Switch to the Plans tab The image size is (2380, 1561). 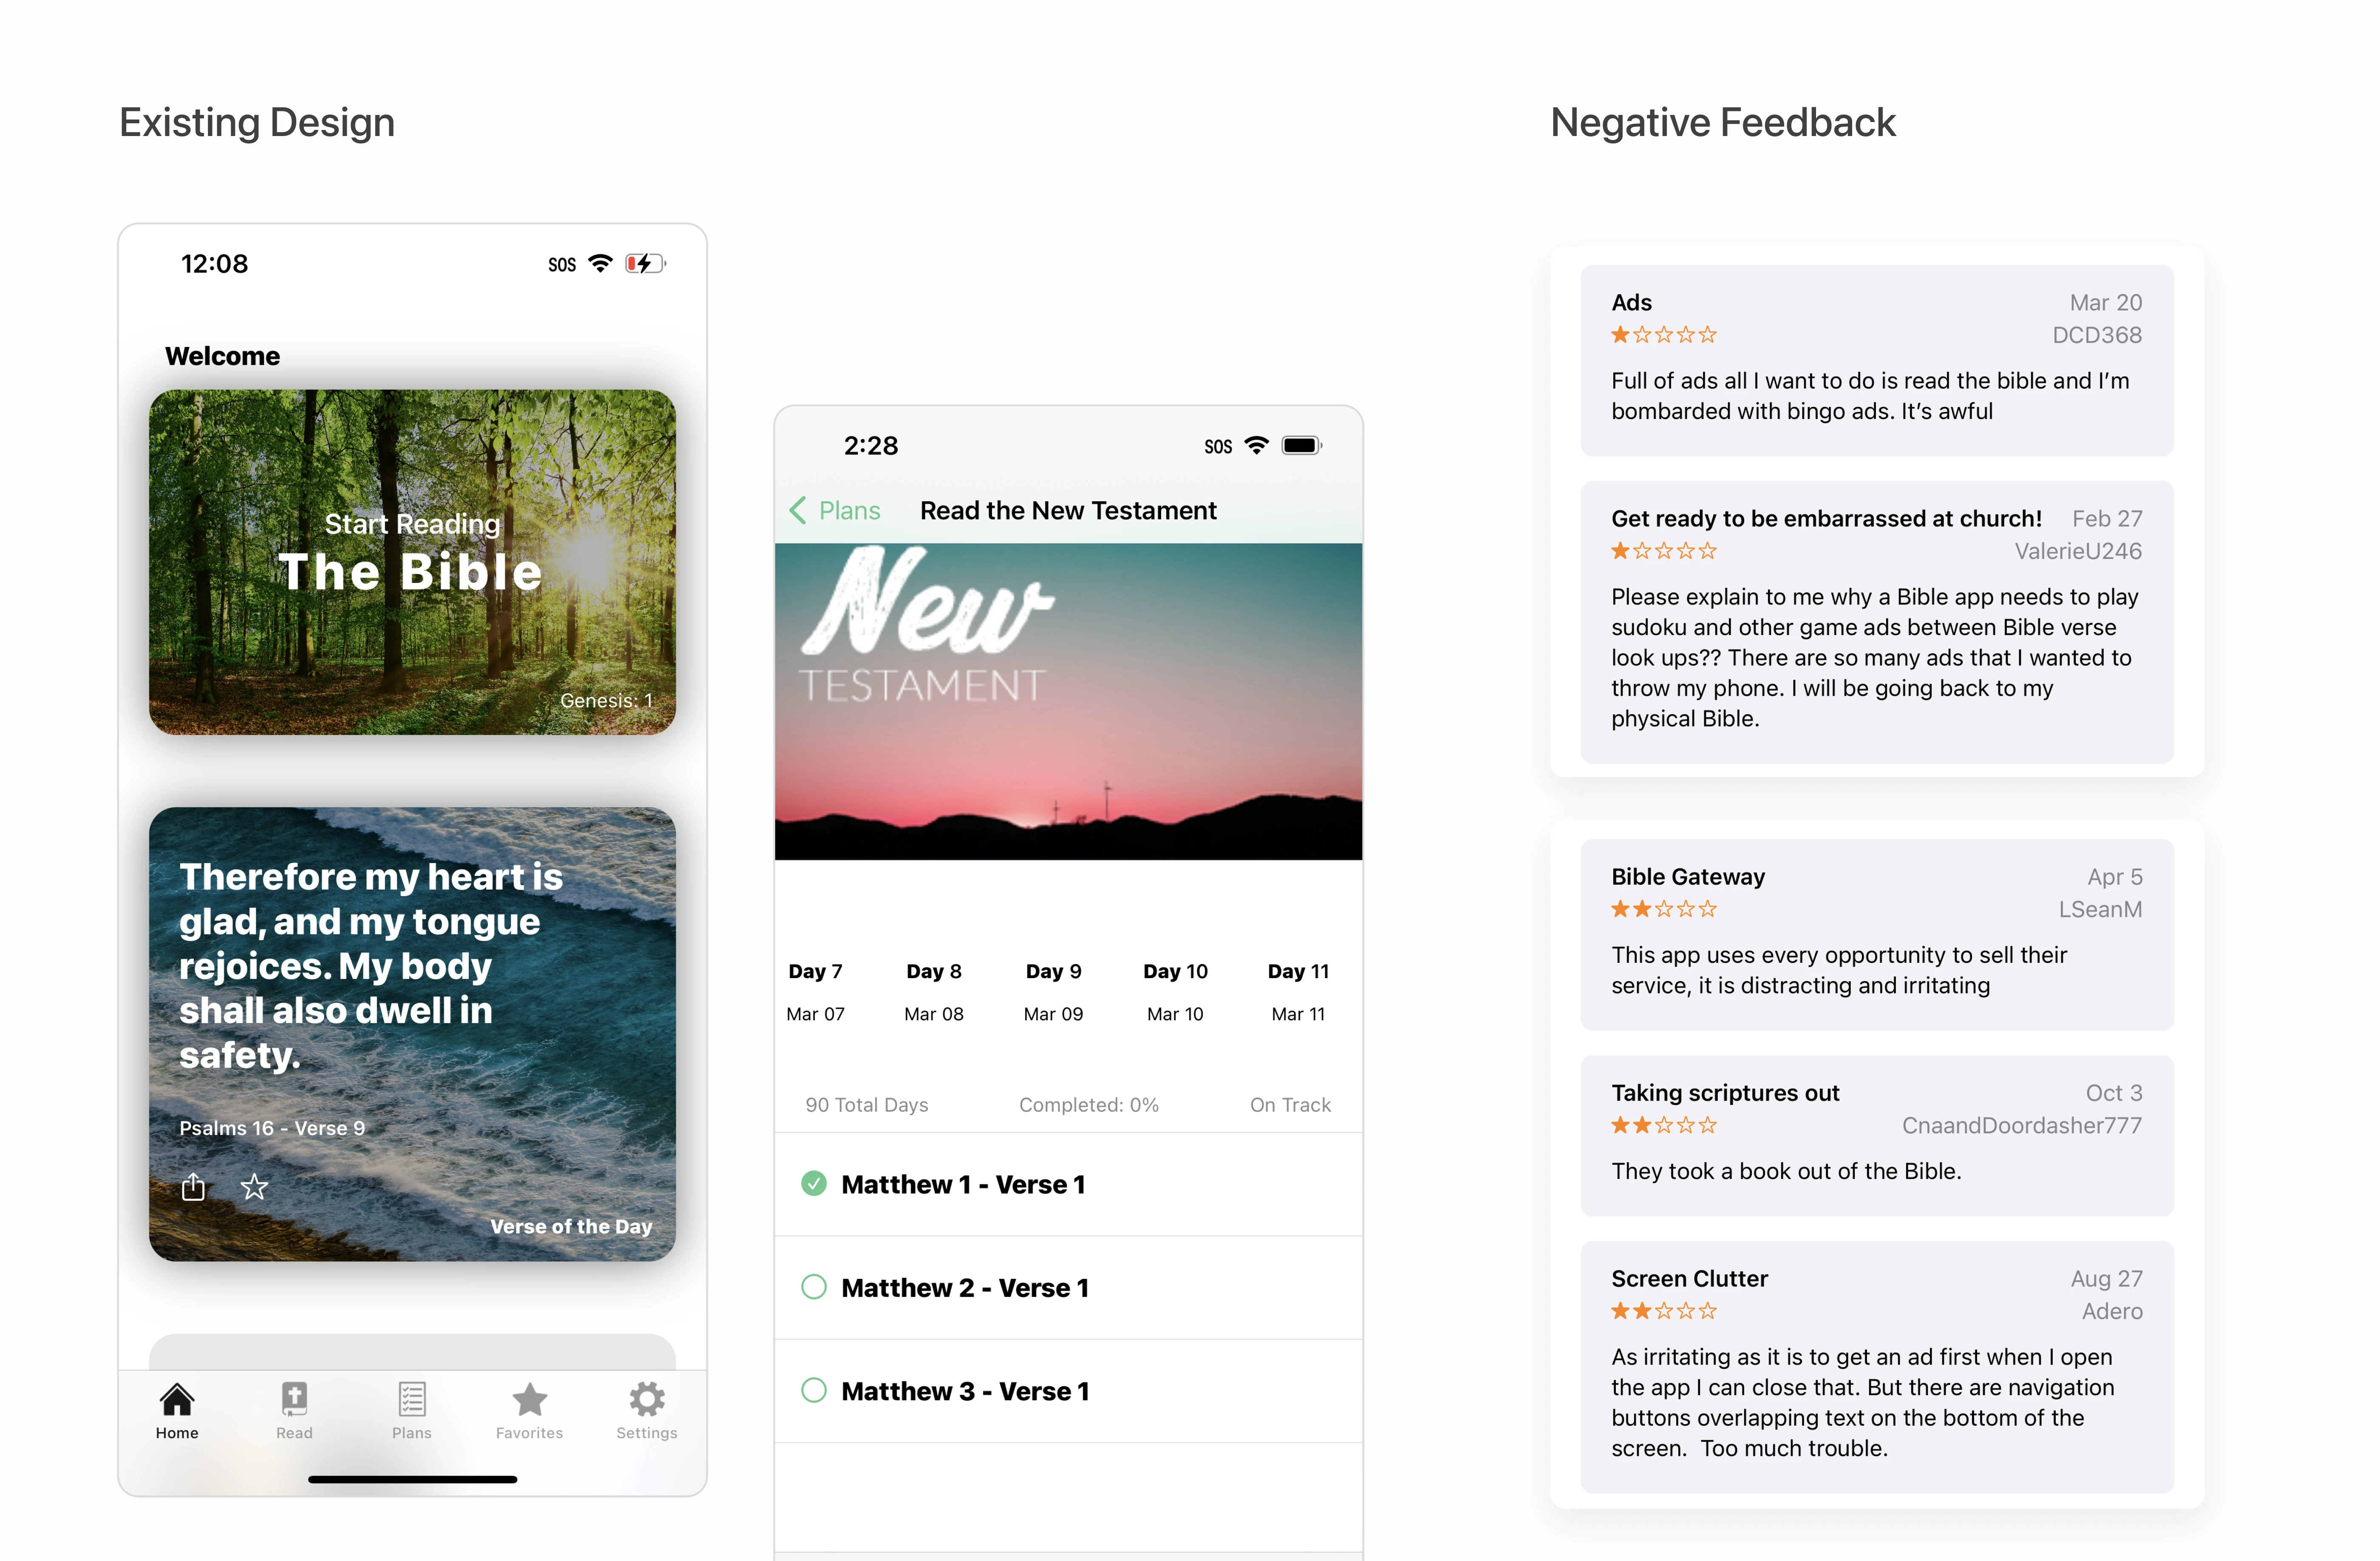coord(411,1410)
